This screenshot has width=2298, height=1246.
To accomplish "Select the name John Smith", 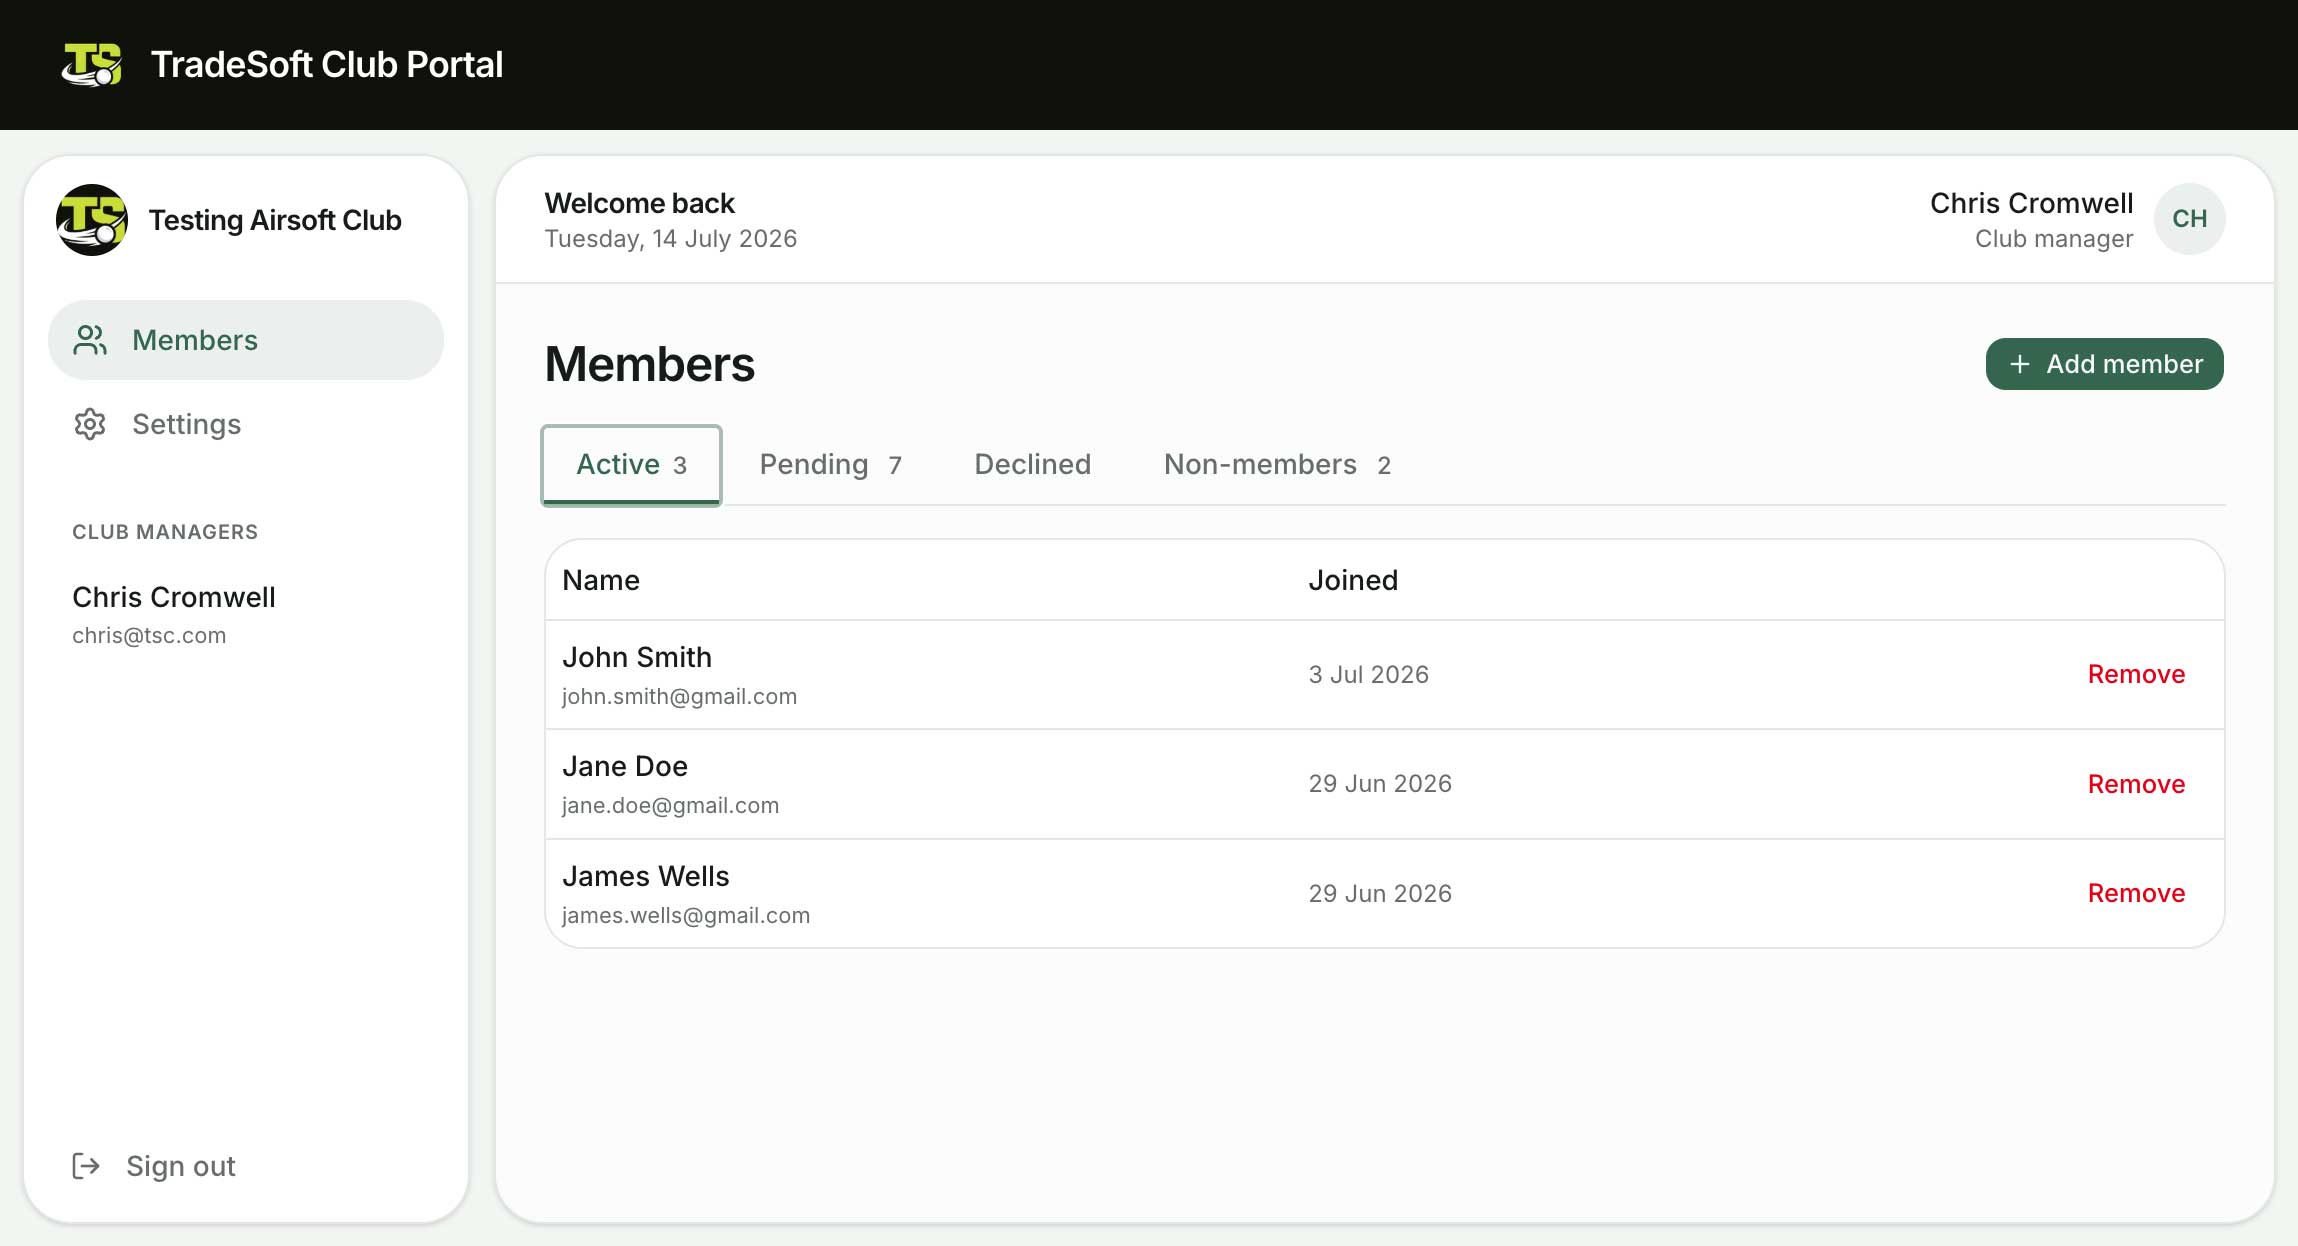I will (x=637, y=658).
